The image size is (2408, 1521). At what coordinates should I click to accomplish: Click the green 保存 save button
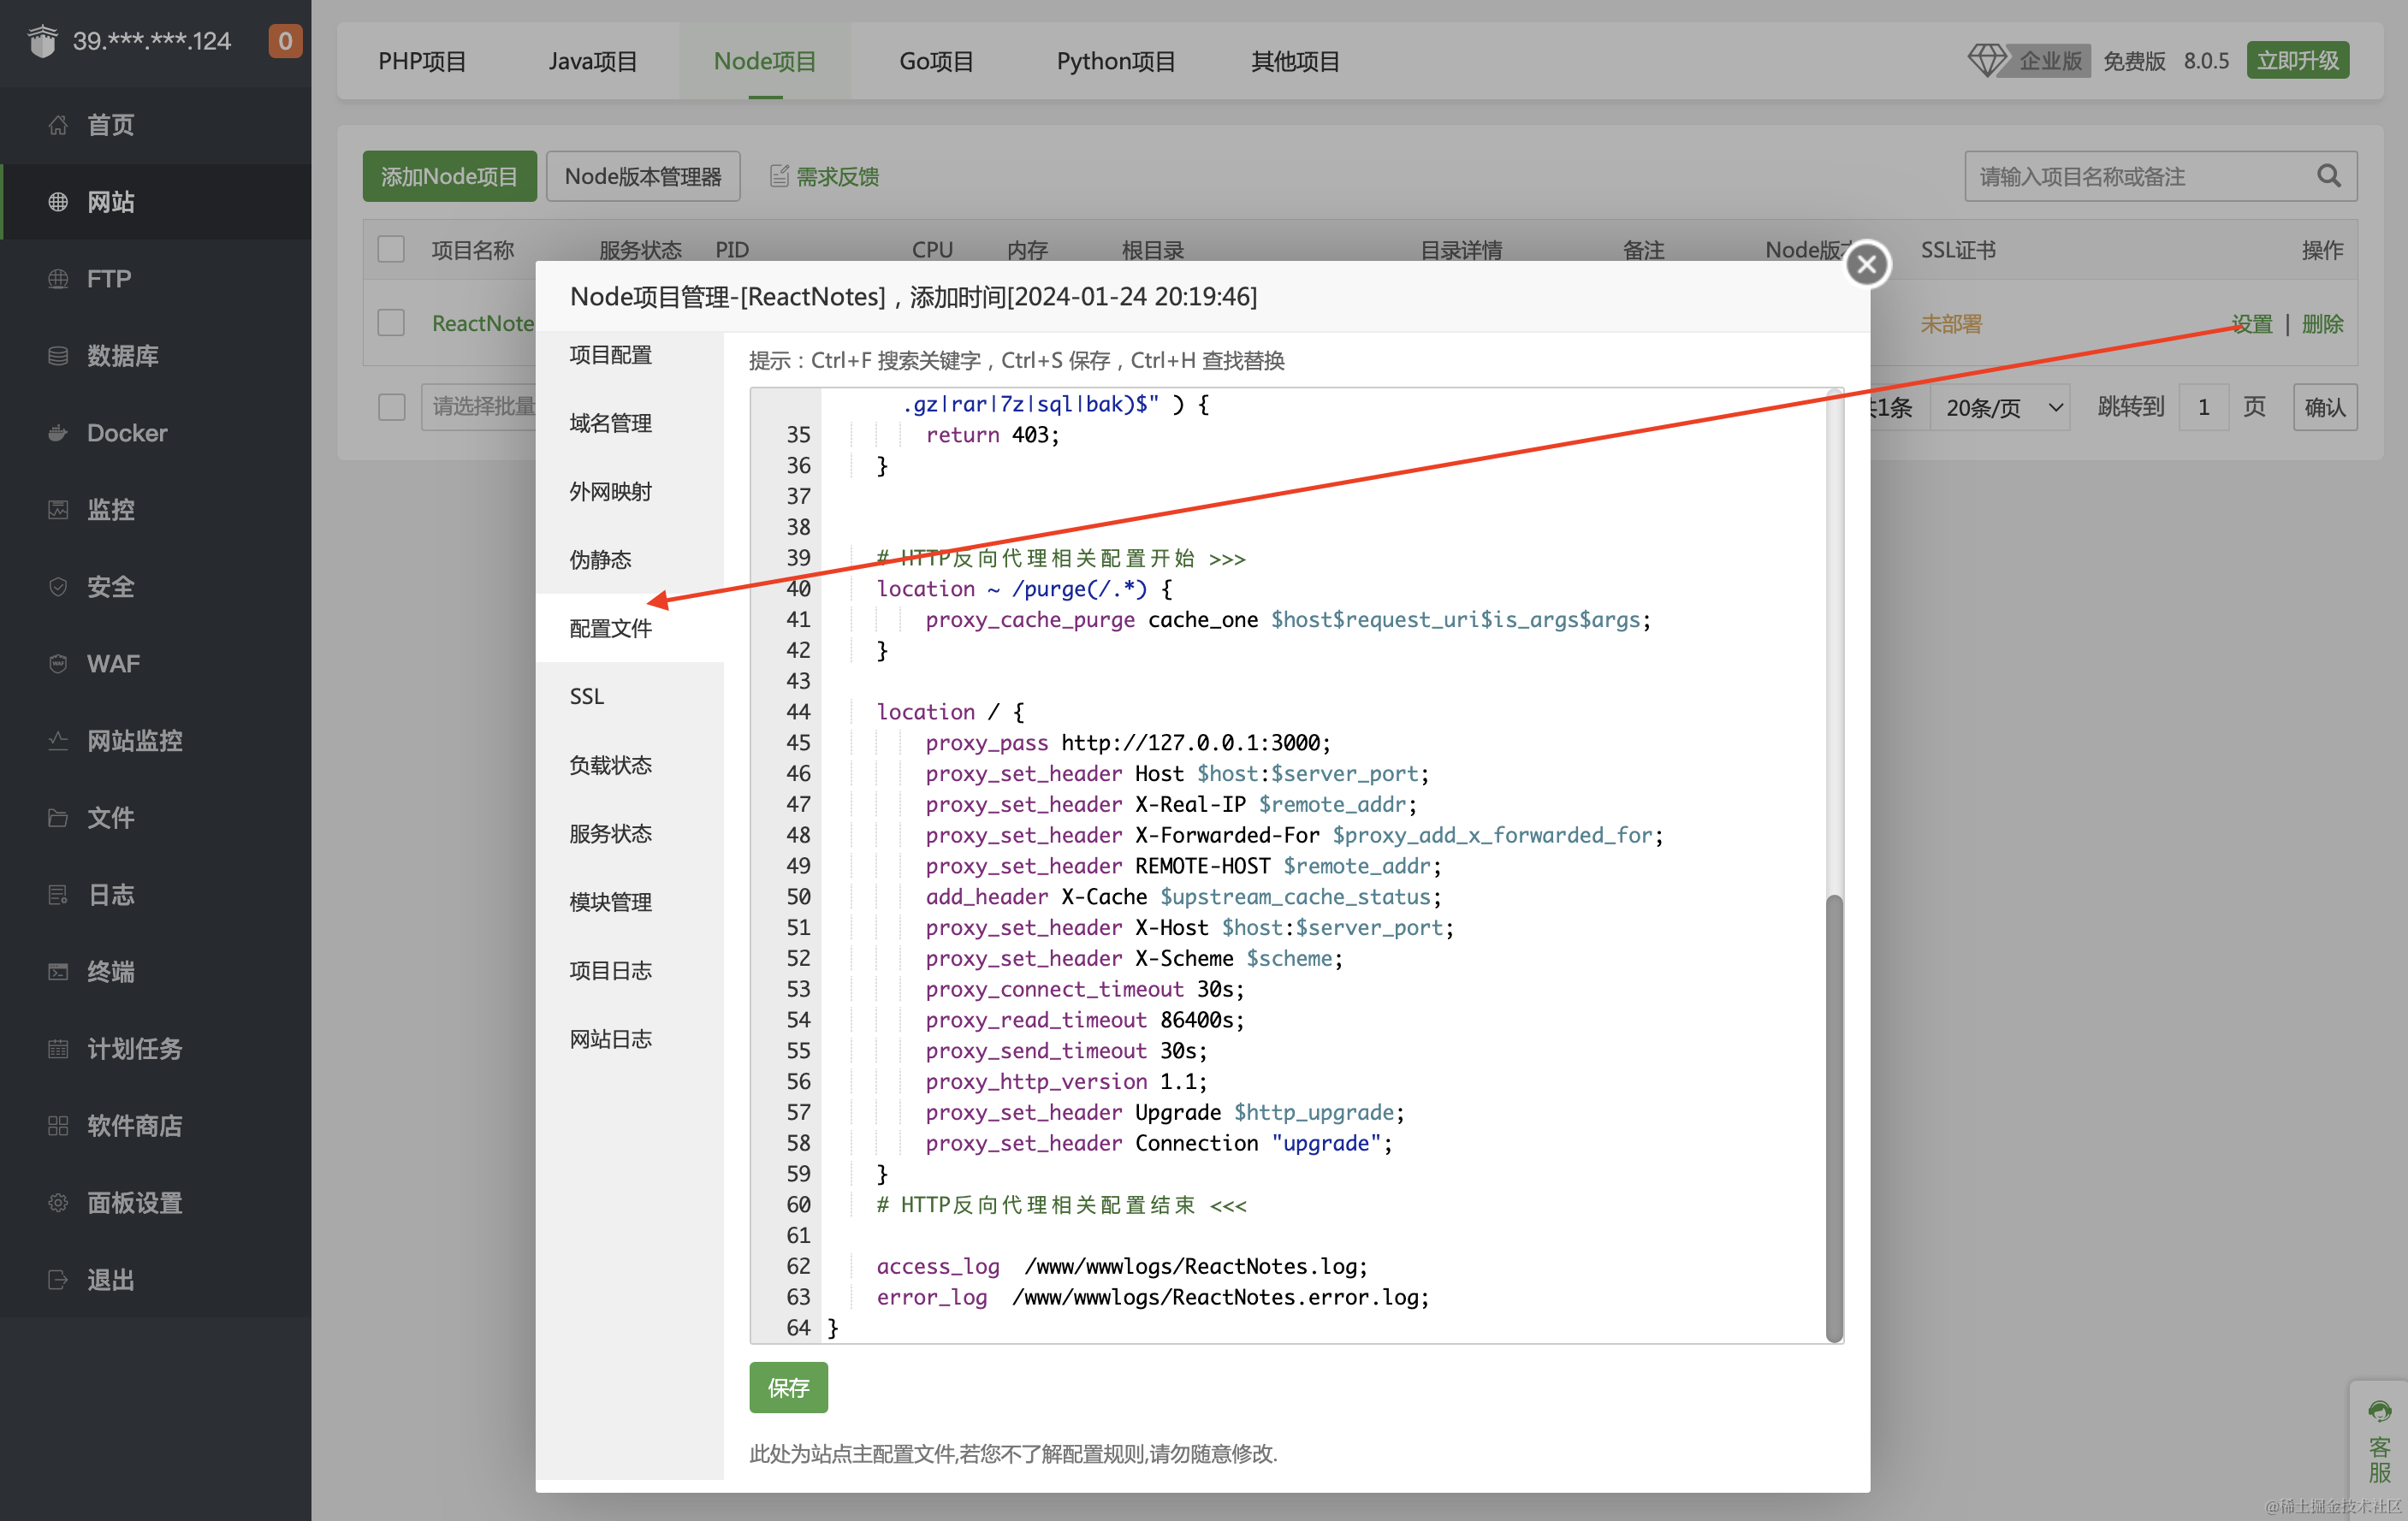coord(788,1387)
